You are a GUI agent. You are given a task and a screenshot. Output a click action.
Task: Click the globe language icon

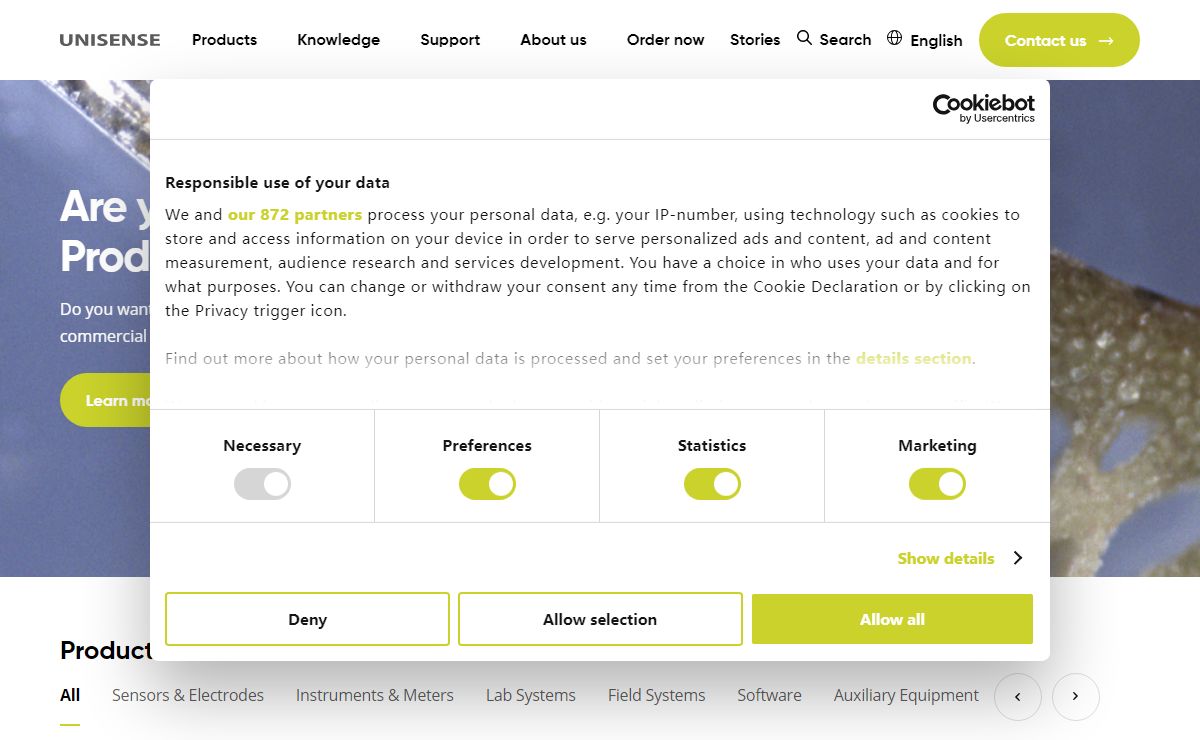click(894, 38)
